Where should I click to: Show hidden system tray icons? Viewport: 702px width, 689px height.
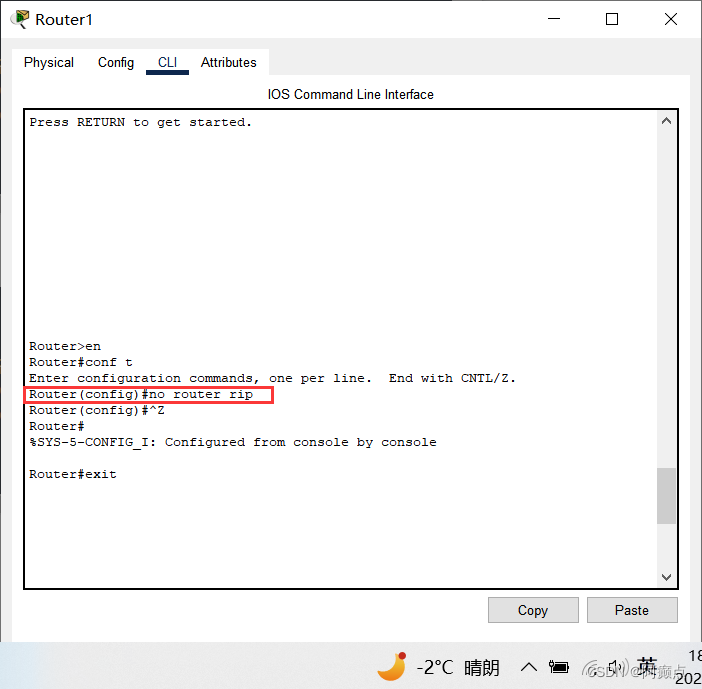point(529,668)
